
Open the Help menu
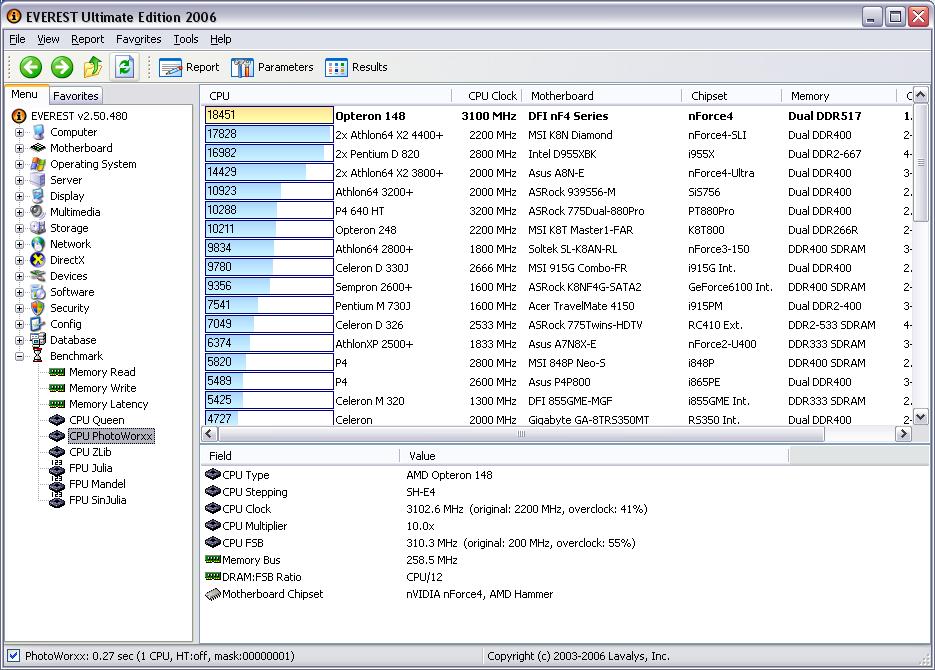[x=221, y=39]
